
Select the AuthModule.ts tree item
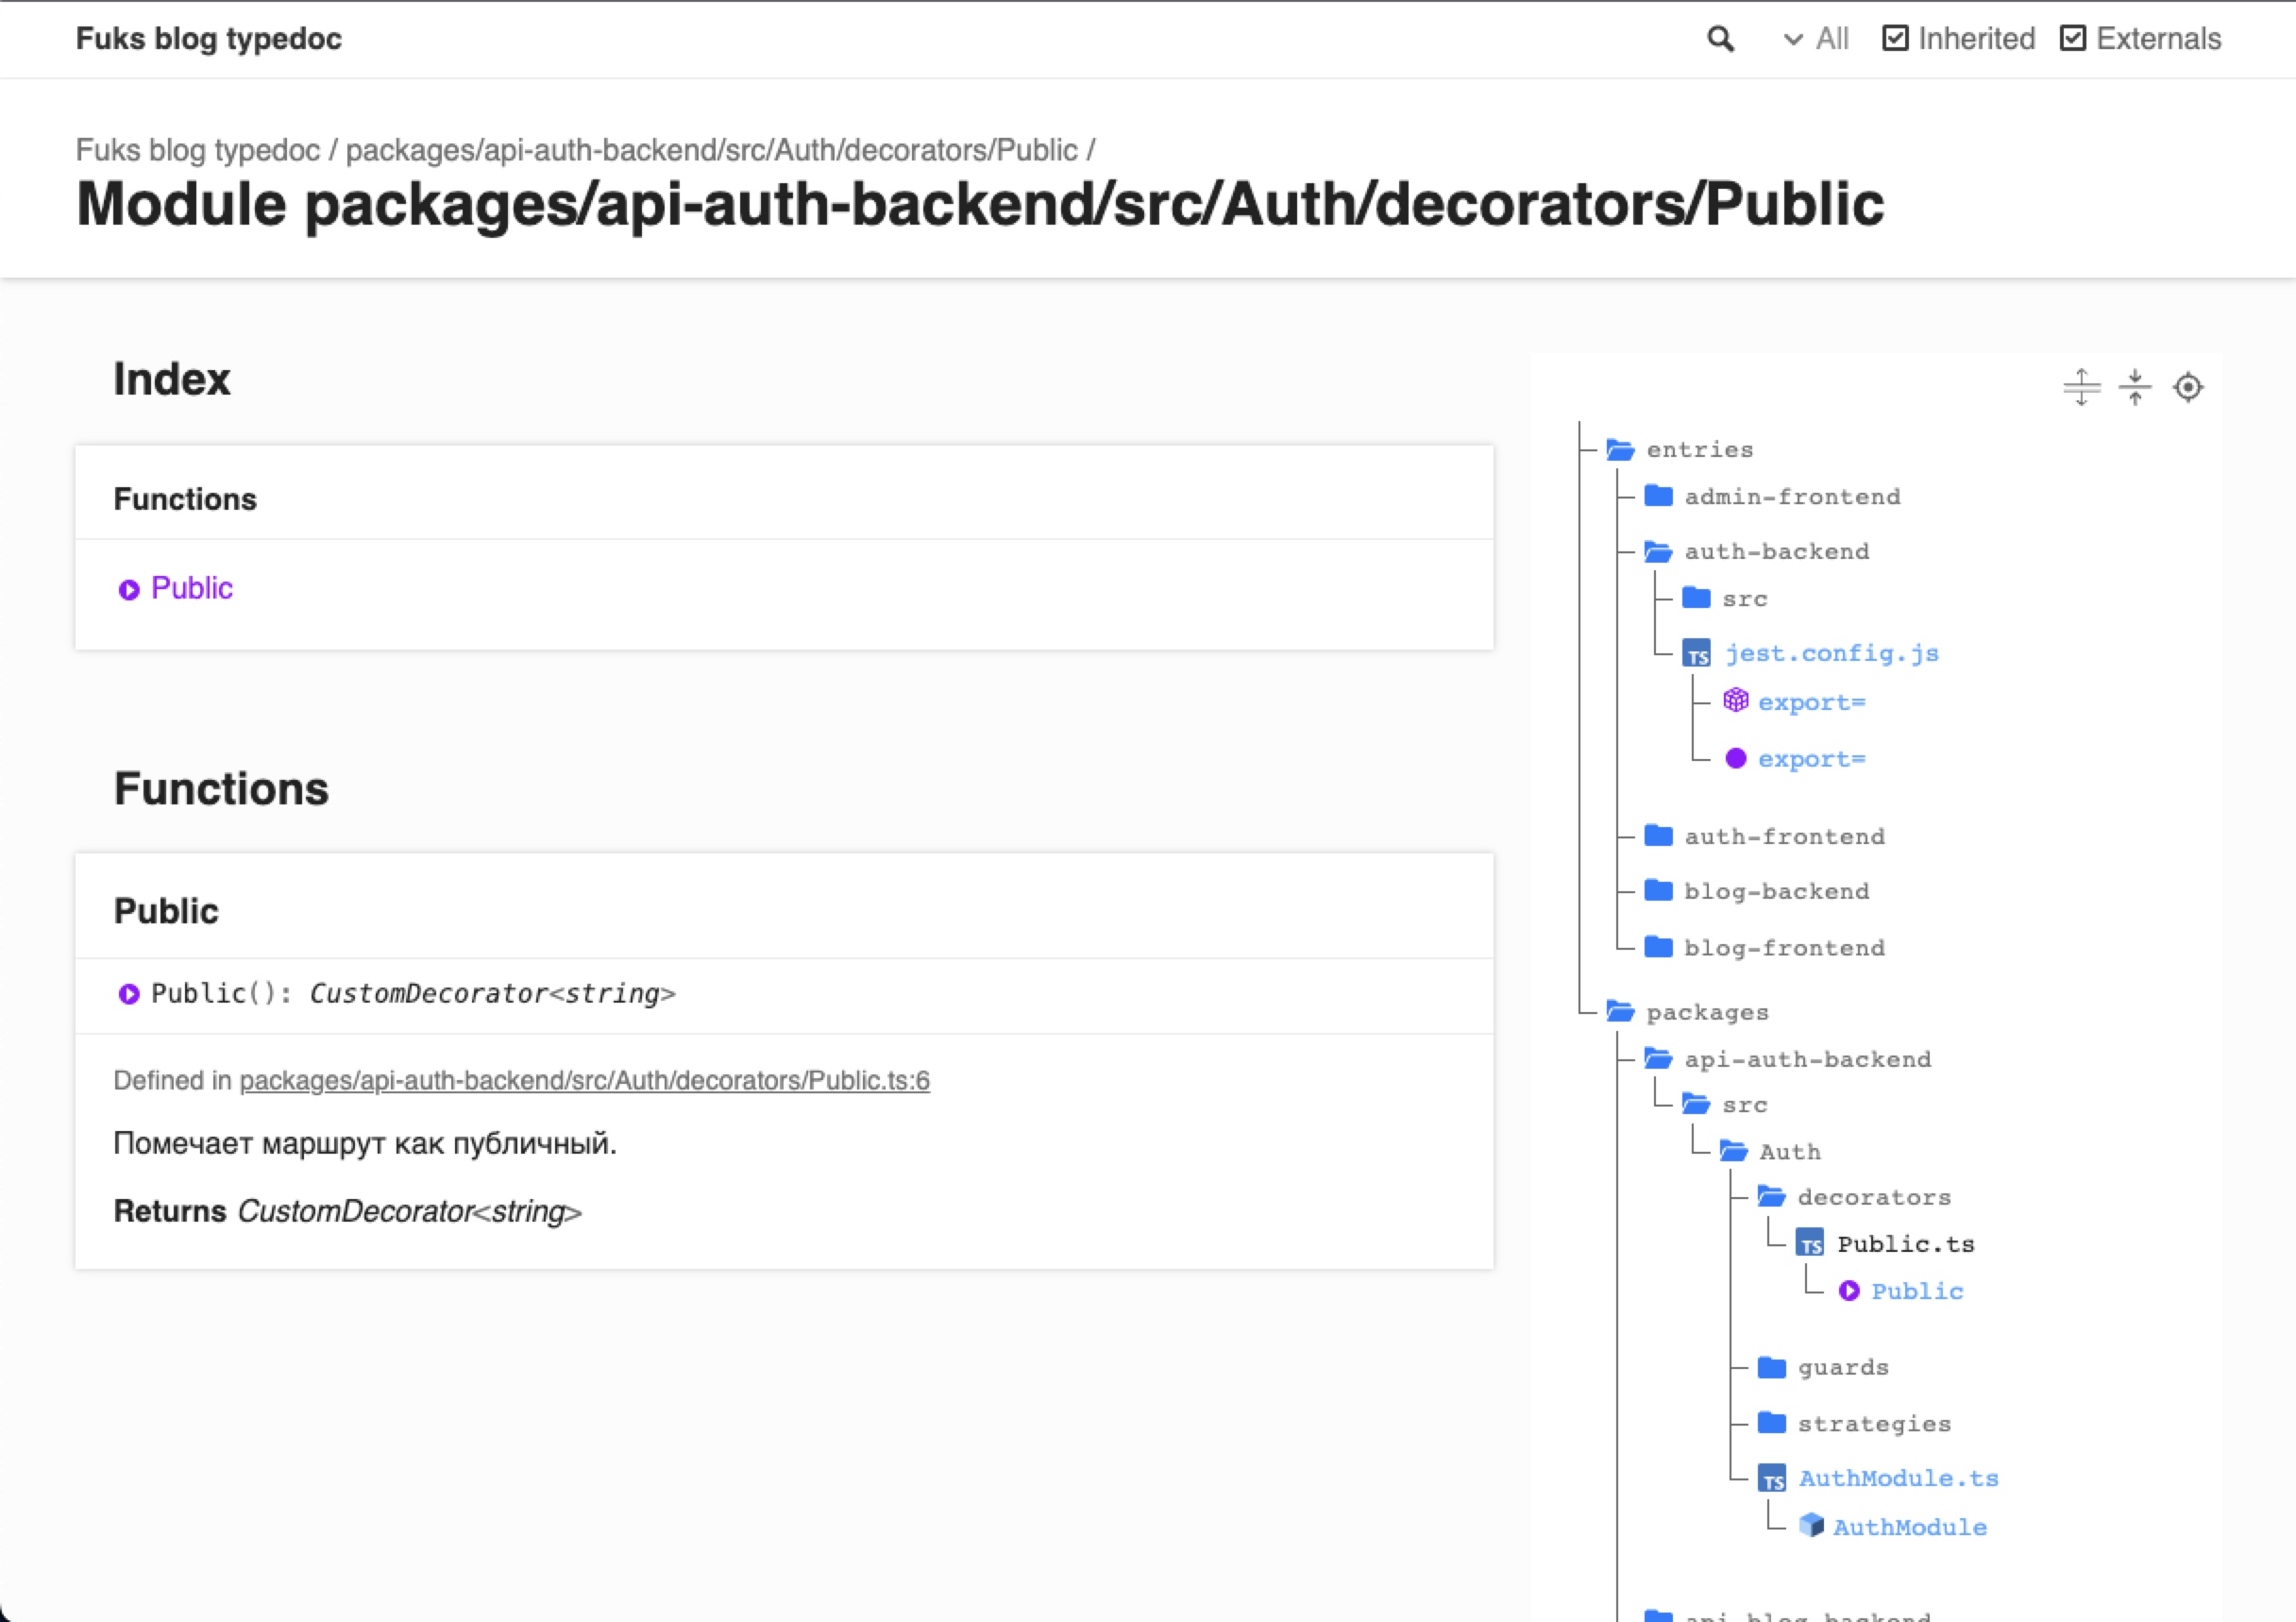click(x=1898, y=1478)
